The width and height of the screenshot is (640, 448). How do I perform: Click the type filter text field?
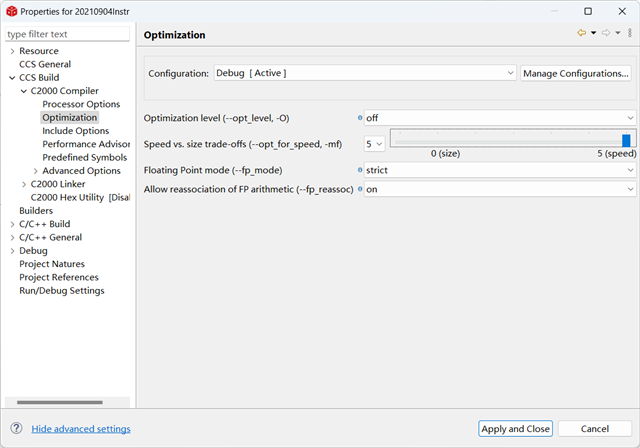pyautogui.click(x=68, y=34)
